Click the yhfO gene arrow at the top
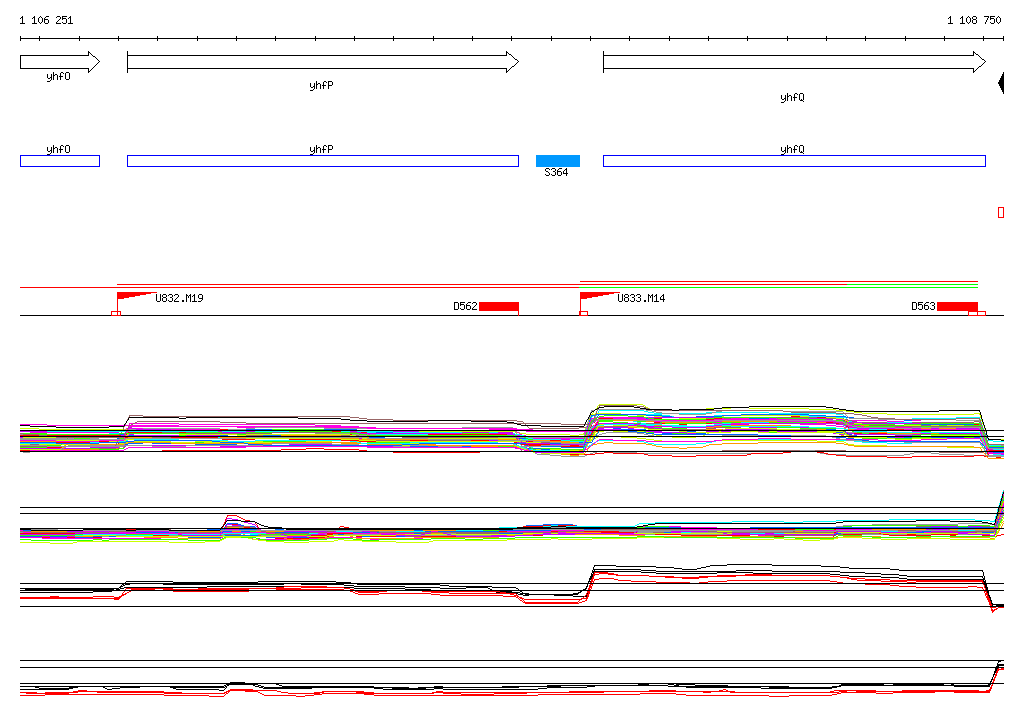The height and width of the screenshot is (714, 1024). (60, 62)
